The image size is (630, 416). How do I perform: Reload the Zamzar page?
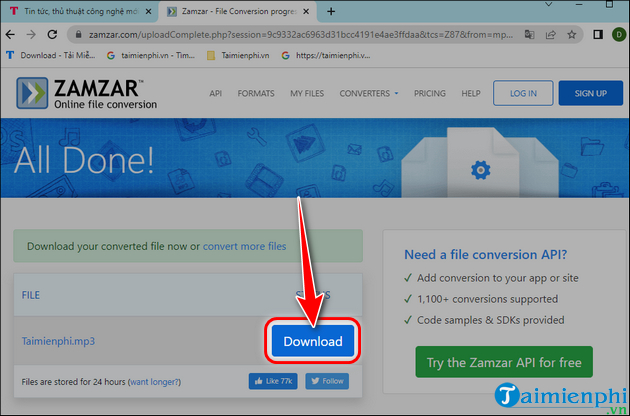[x=52, y=35]
